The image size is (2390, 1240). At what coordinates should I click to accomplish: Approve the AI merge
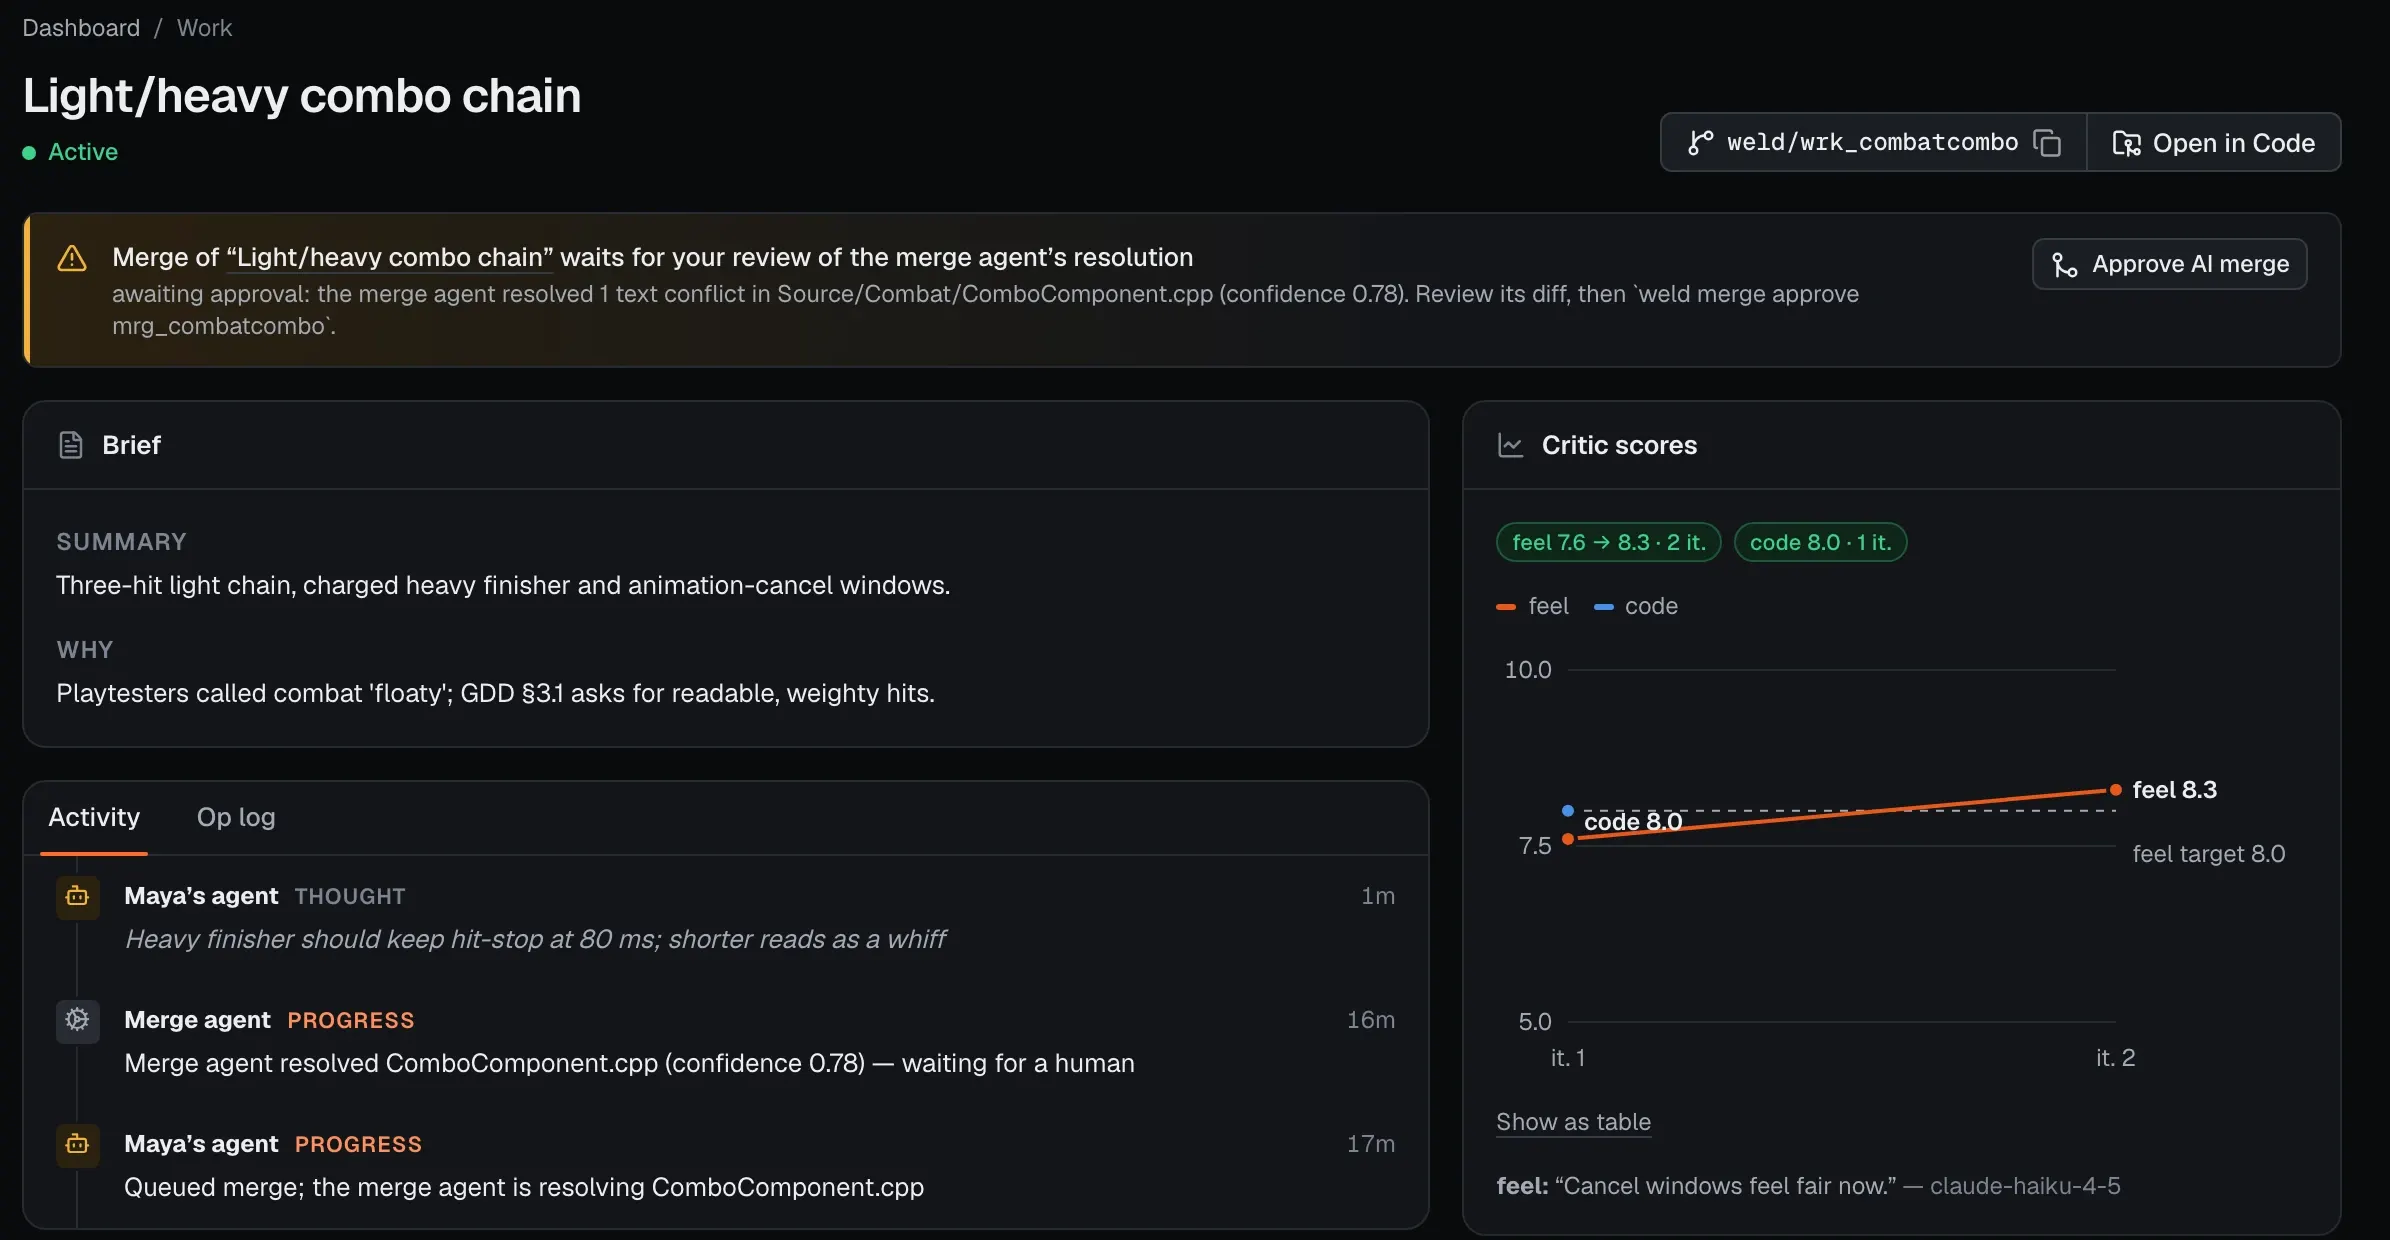tap(2169, 264)
